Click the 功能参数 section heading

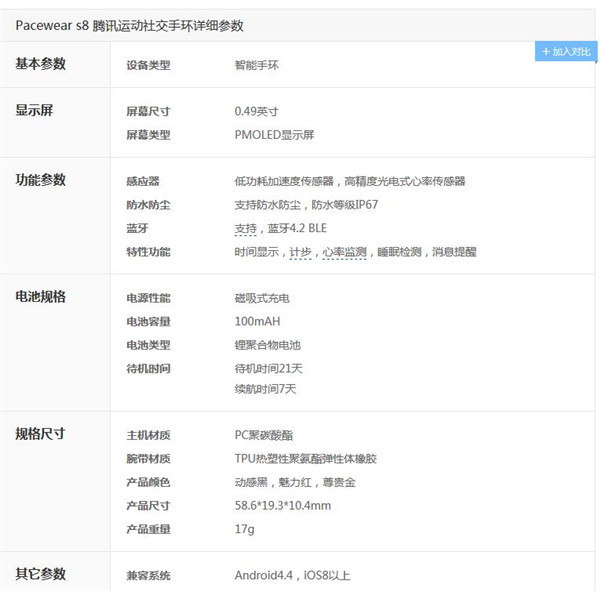(x=41, y=180)
